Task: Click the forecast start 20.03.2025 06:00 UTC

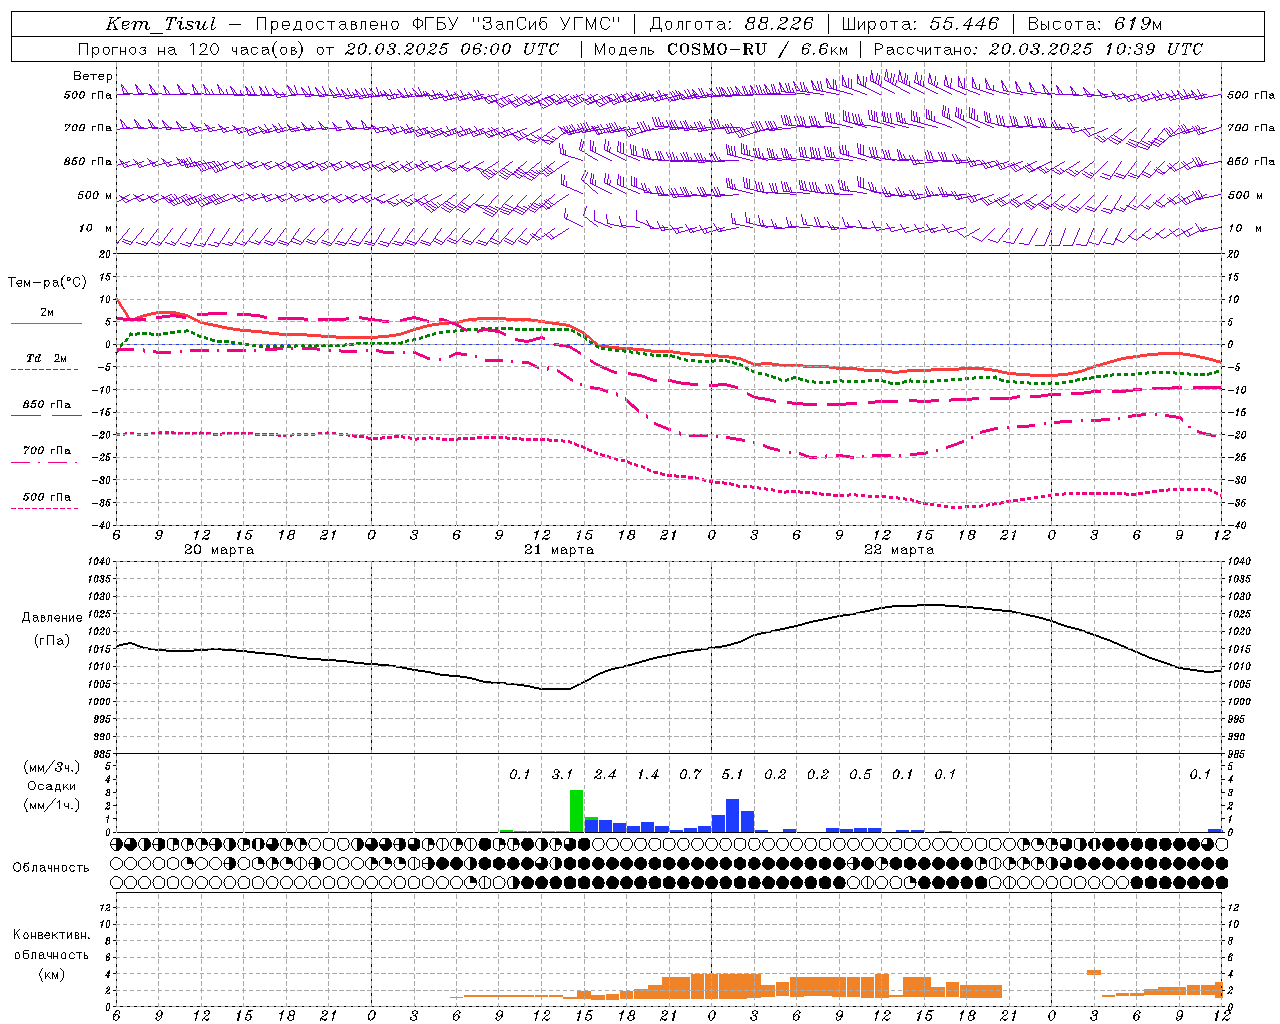Action: click(x=451, y=49)
